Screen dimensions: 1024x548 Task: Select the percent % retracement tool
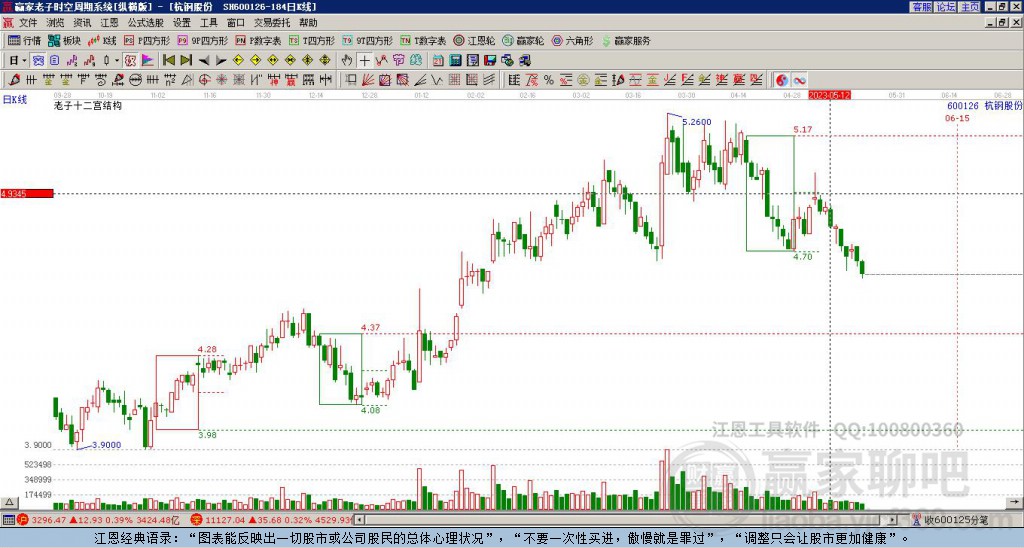[549, 80]
